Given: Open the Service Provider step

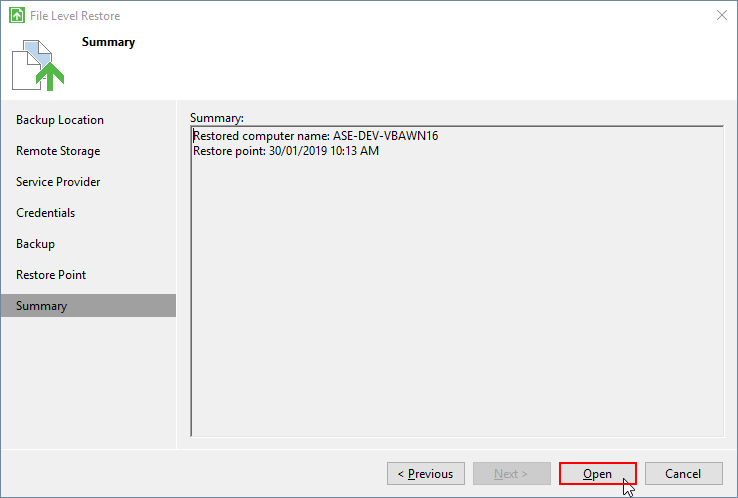Looking at the screenshot, I should pyautogui.click(x=58, y=182).
